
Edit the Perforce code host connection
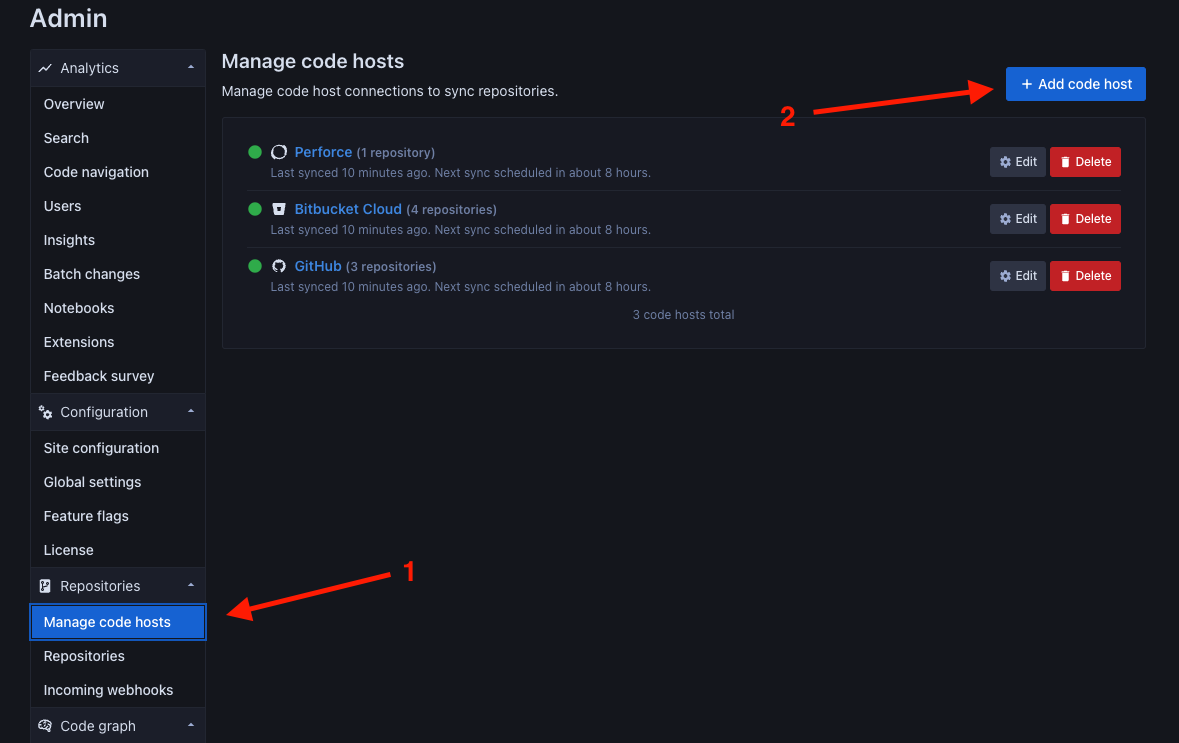[x=1017, y=162]
